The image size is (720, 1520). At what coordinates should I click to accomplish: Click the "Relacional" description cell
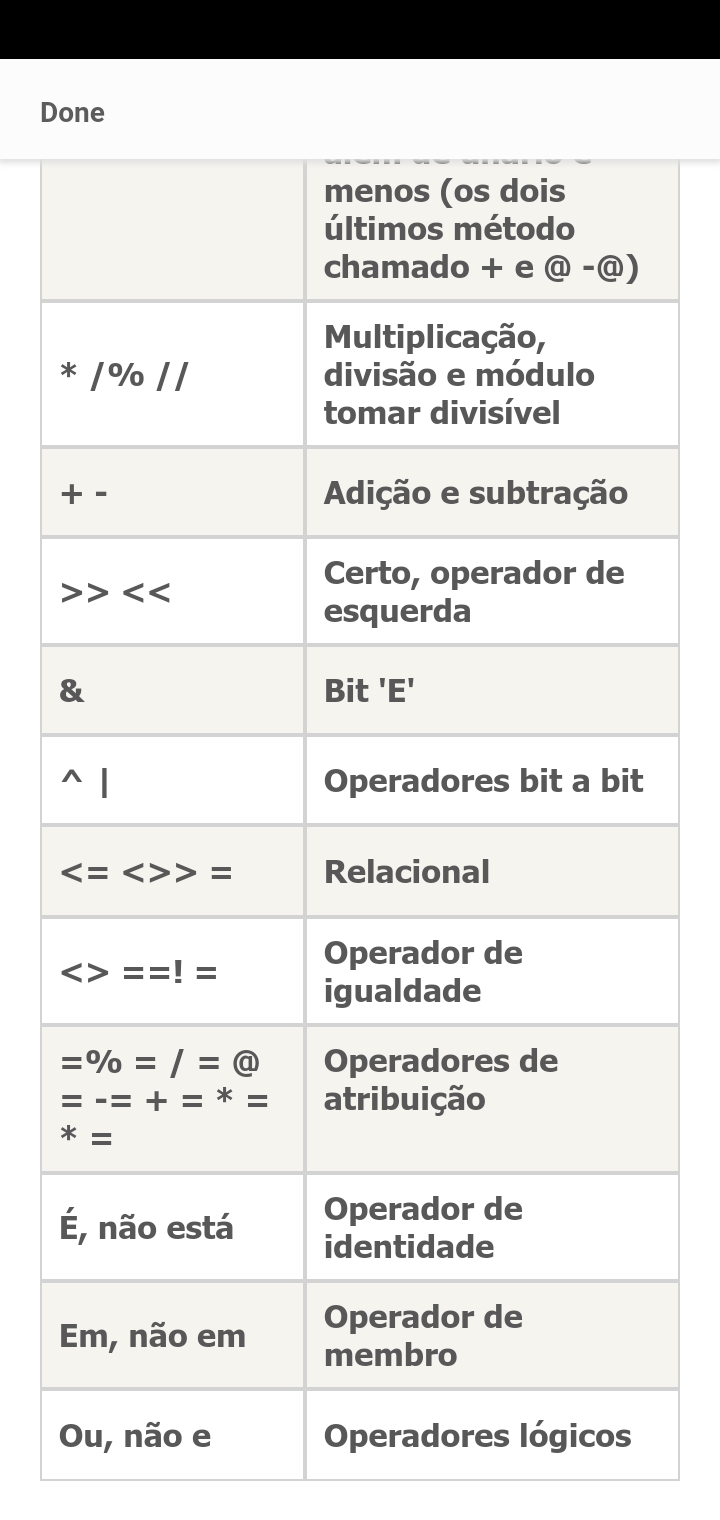point(406,872)
